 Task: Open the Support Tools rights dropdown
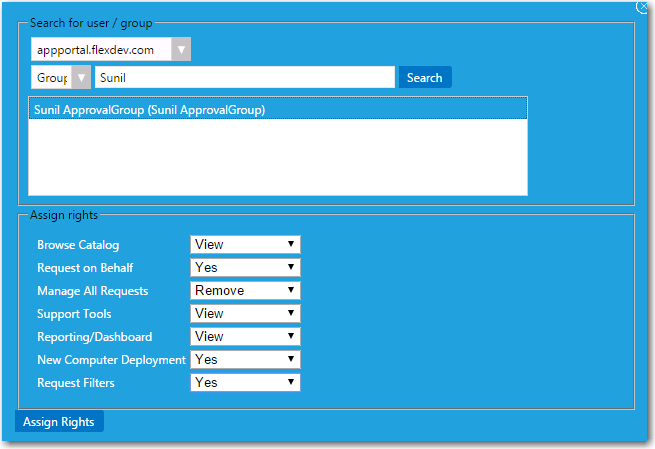pos(245,313)
